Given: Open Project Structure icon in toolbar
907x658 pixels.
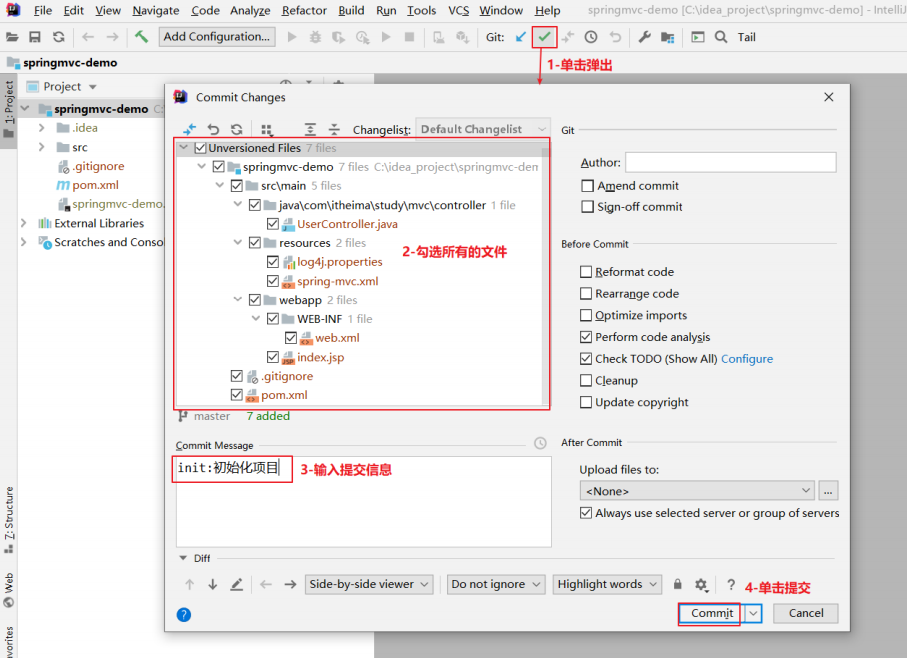Looking at the screenshot, I should [668, 37].
